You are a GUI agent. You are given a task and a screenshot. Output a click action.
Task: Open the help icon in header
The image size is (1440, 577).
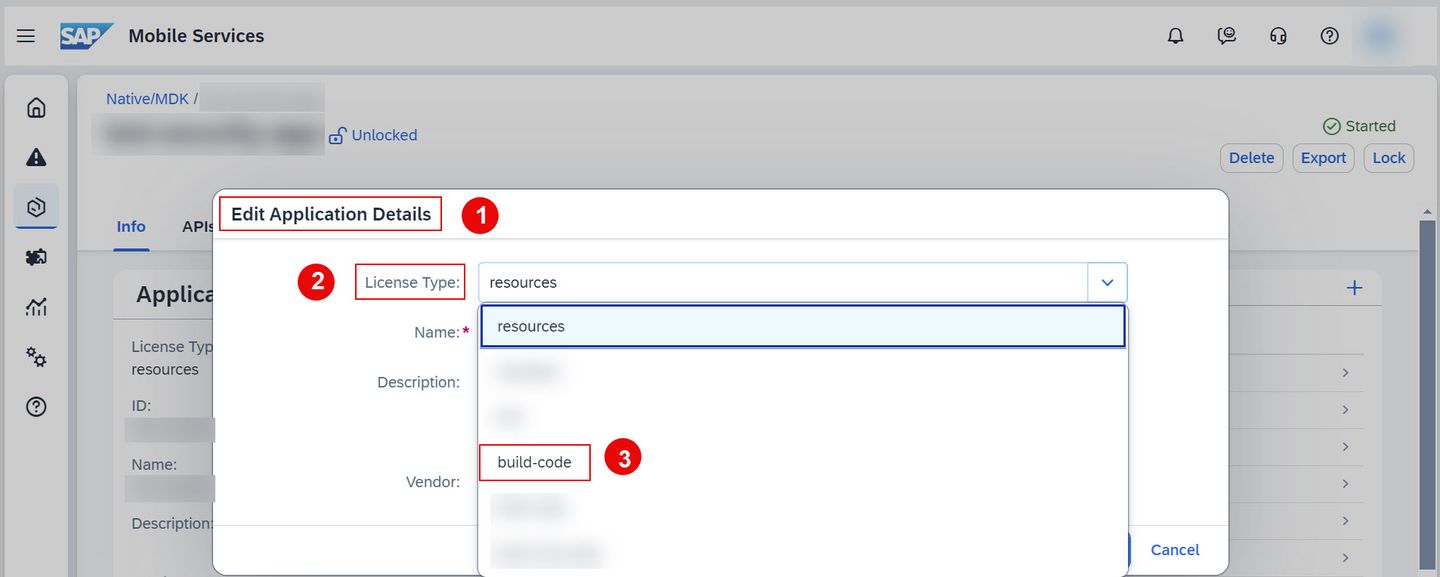pos(1329,36)
